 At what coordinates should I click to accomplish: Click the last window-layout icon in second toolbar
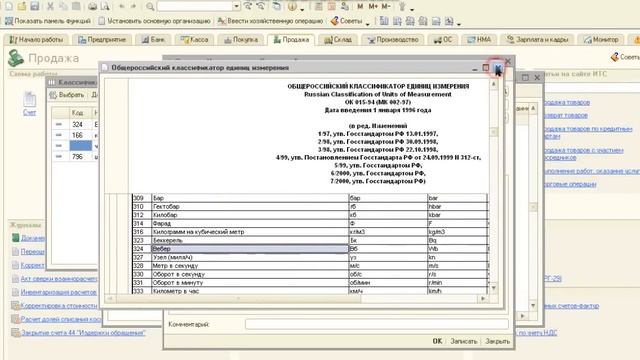[449, 21]
